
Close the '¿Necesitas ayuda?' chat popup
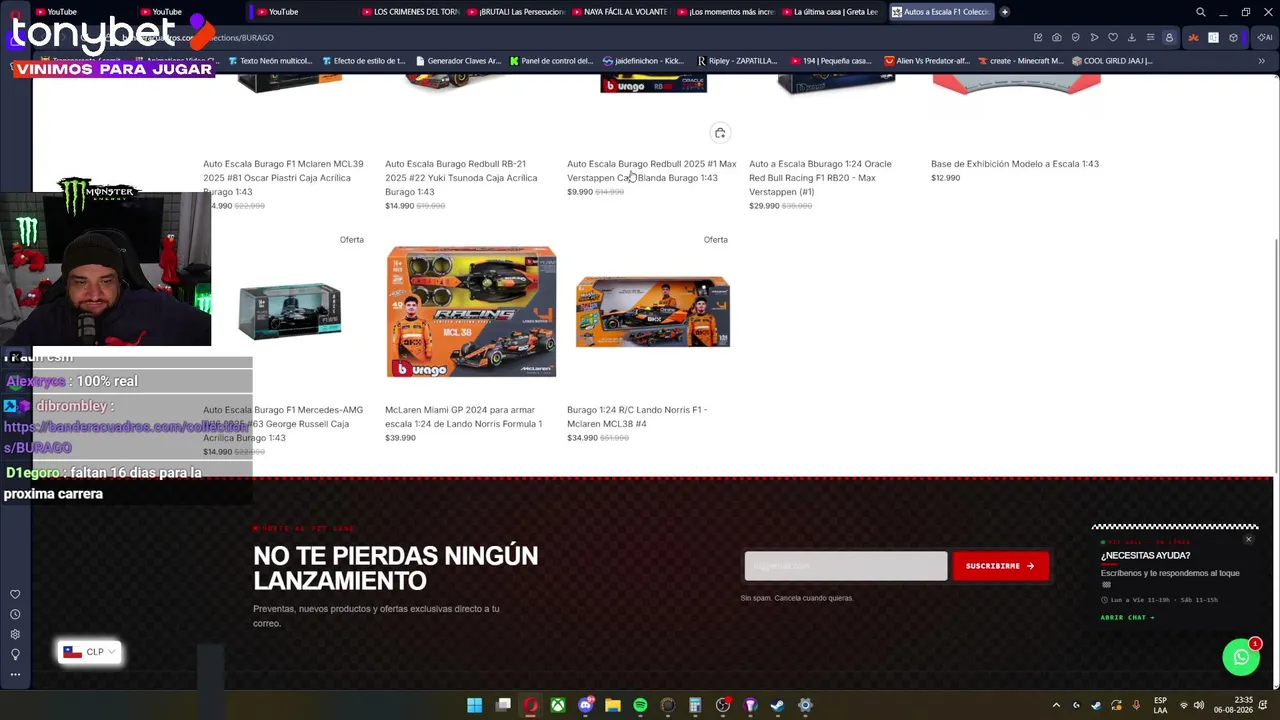[1248, 540]
